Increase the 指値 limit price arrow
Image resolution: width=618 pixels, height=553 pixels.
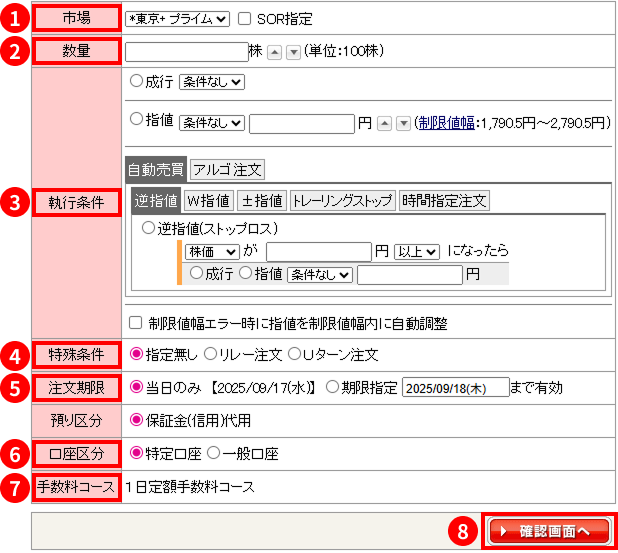(385, 123)
